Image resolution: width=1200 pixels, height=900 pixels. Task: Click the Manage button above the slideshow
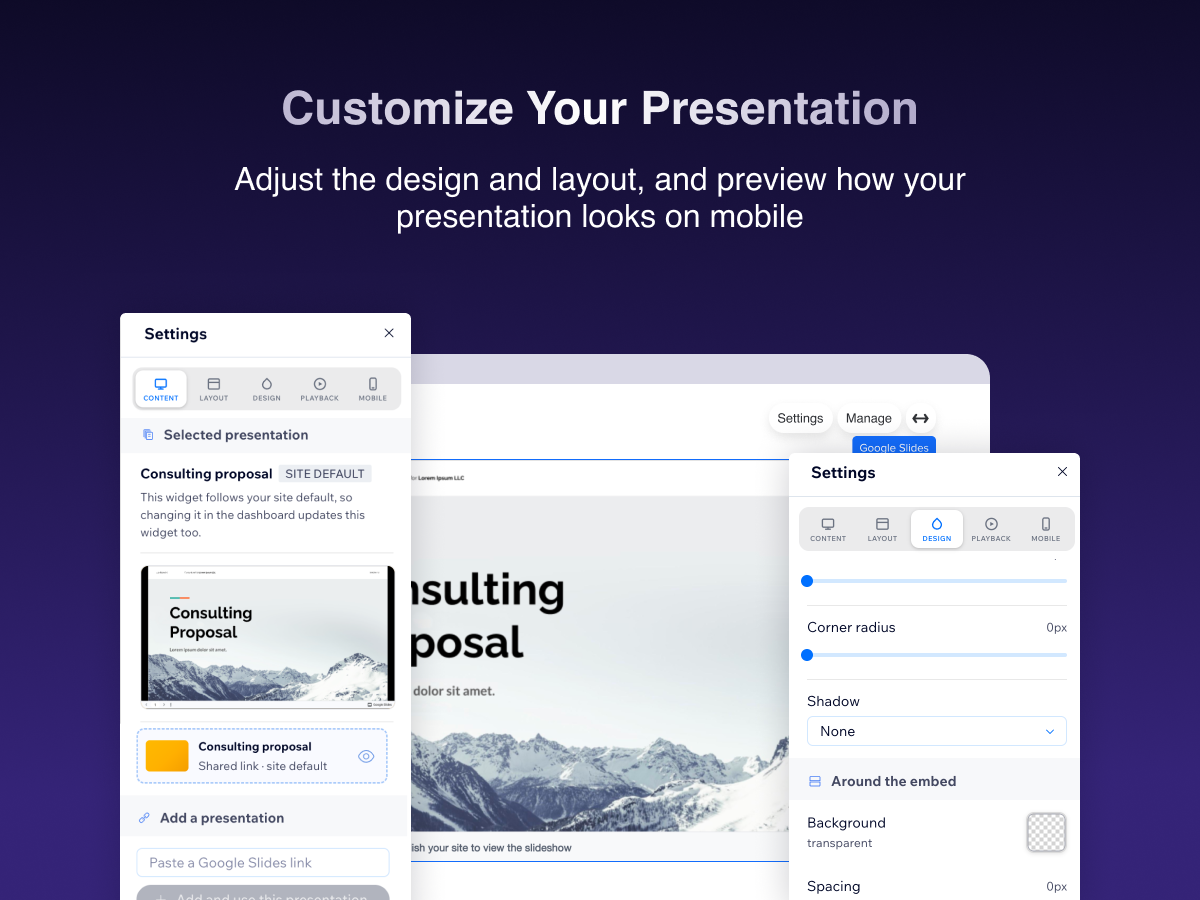click(868, 418)
